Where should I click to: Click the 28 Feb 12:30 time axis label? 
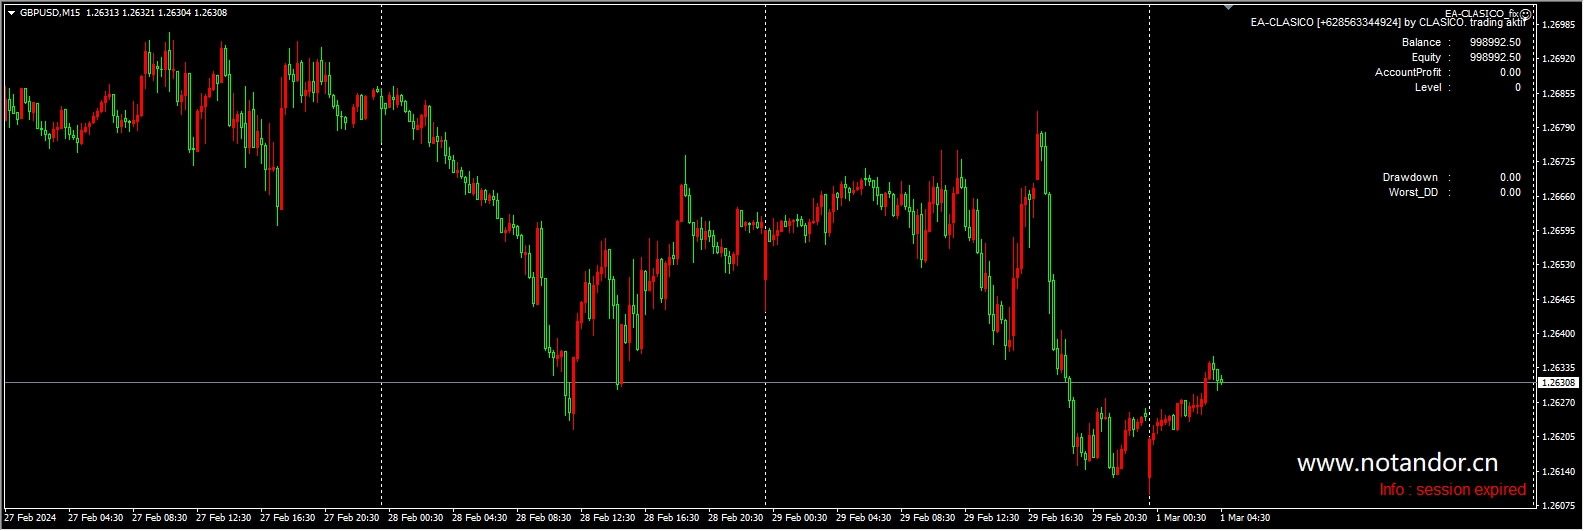click(x=607, y=518)
